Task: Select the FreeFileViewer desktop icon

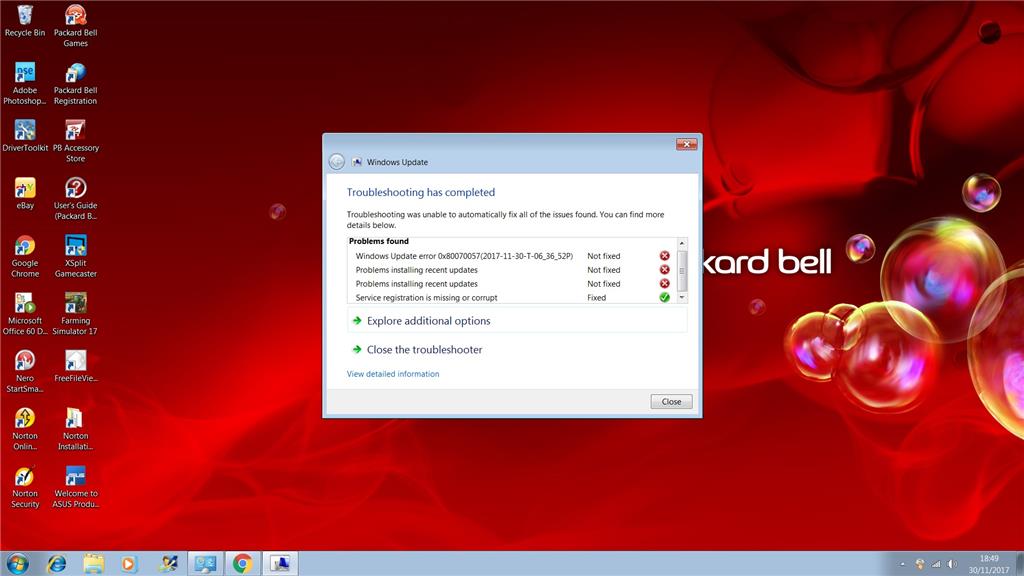Action: (x=75, y=366)
